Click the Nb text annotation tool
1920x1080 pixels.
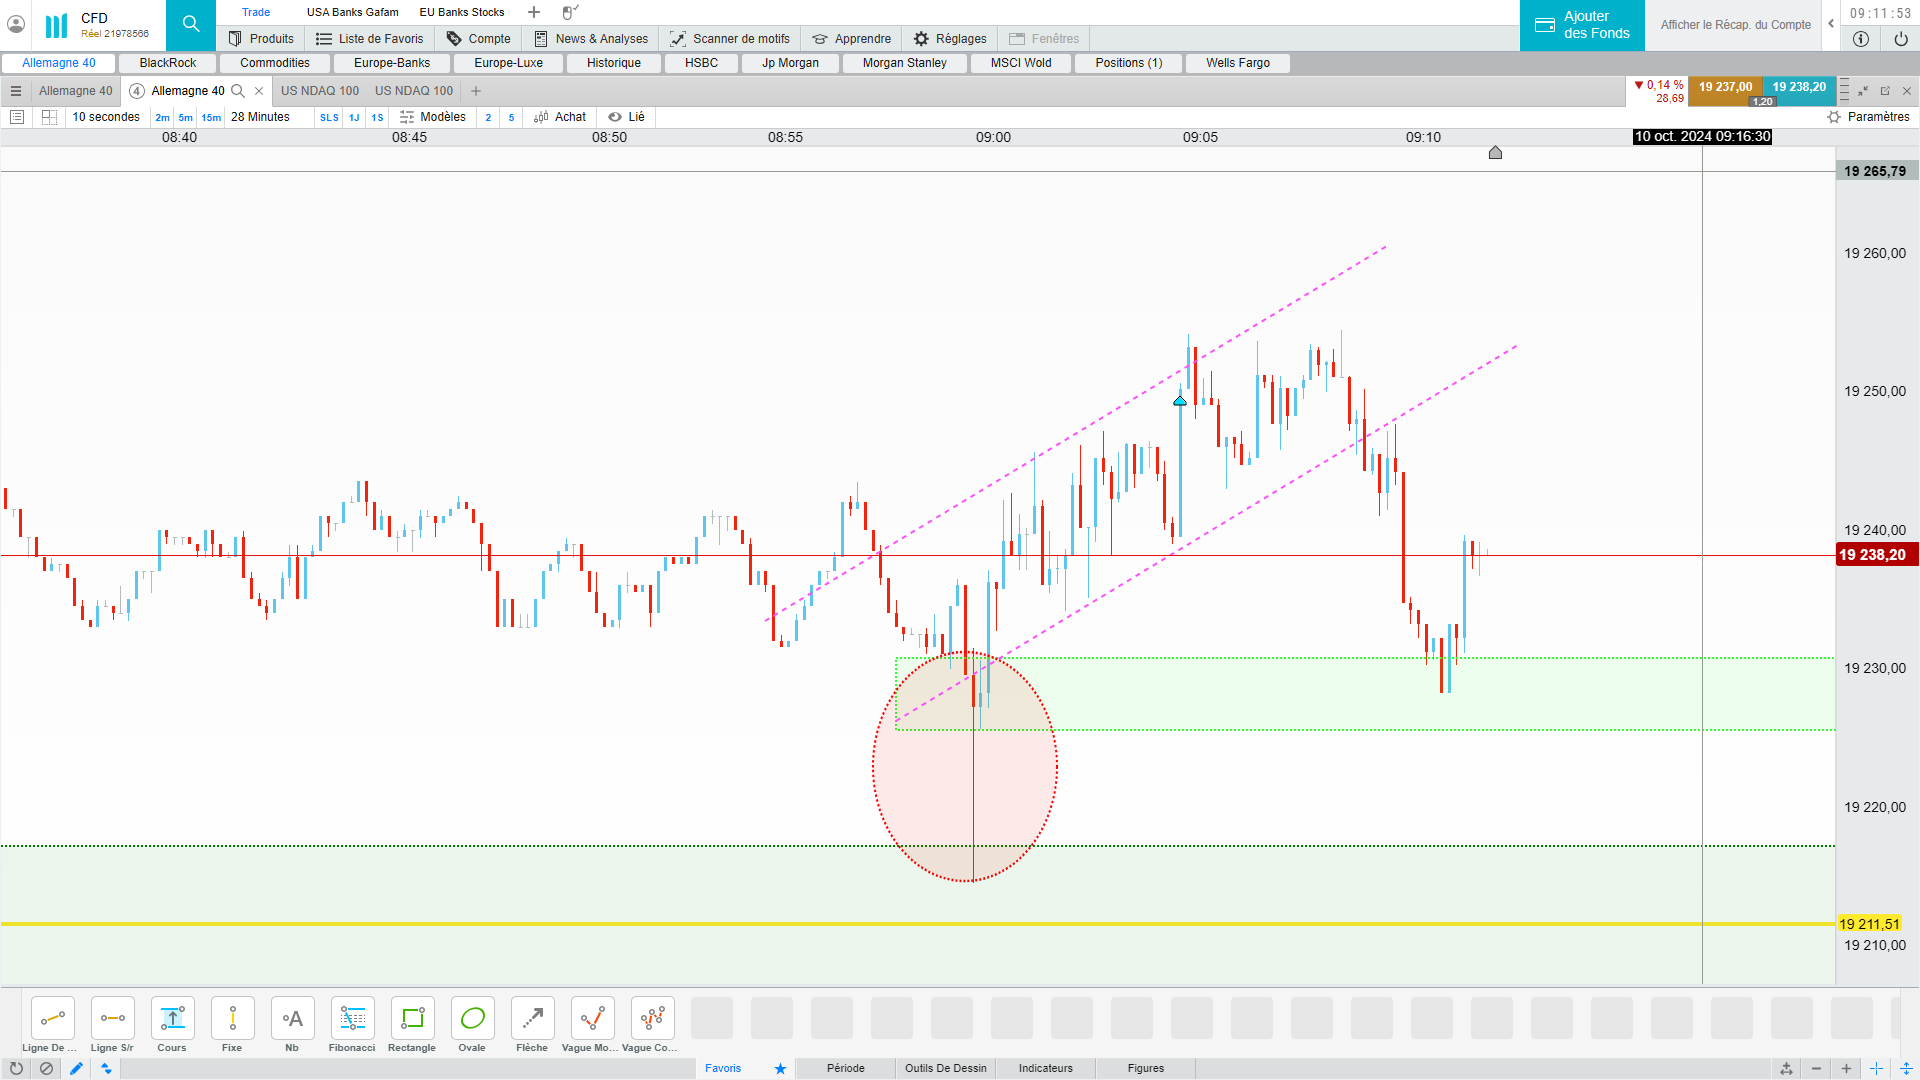coord(292,1019)
